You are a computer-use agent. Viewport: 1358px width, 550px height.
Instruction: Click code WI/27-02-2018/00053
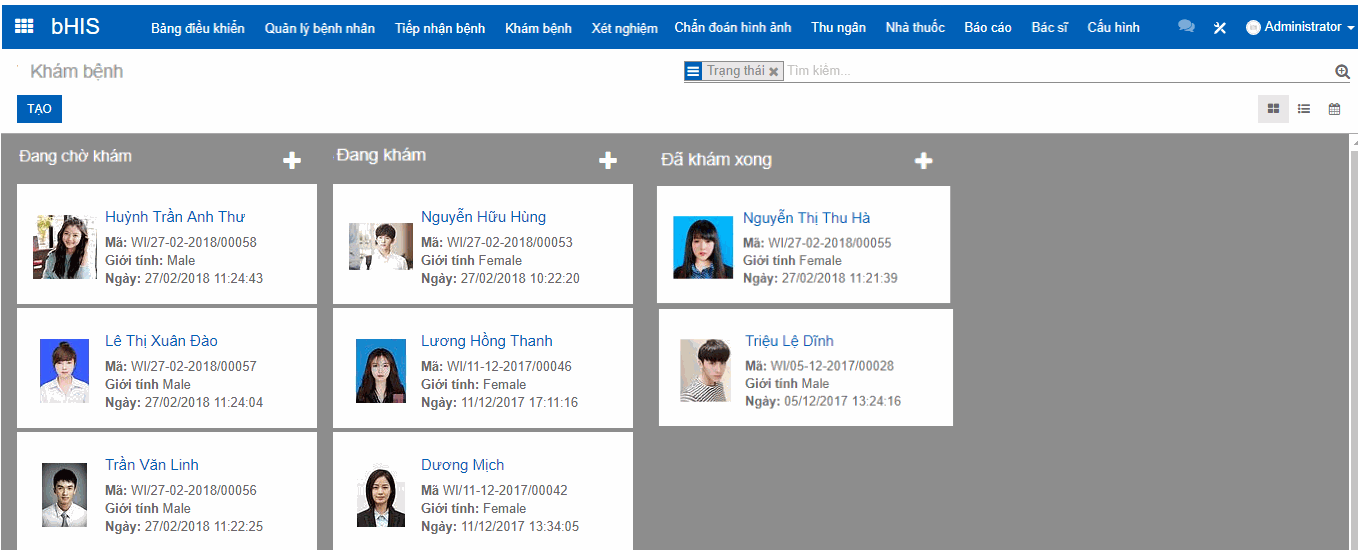click(510, 243)
